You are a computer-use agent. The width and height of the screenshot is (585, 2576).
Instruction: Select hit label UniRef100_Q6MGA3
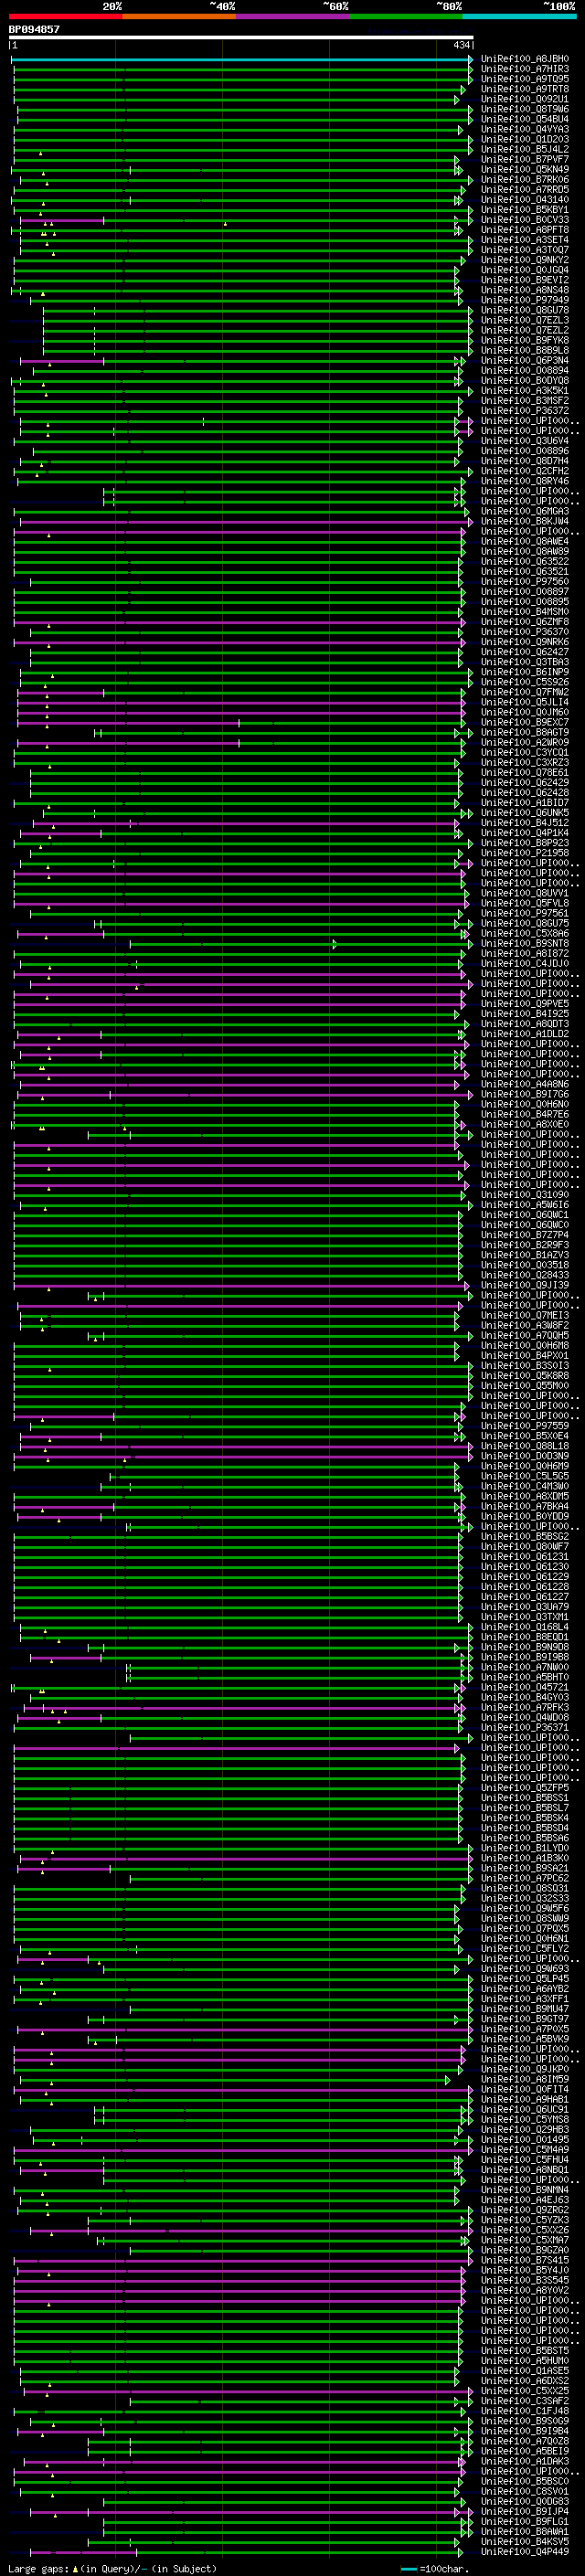point(525,511)
